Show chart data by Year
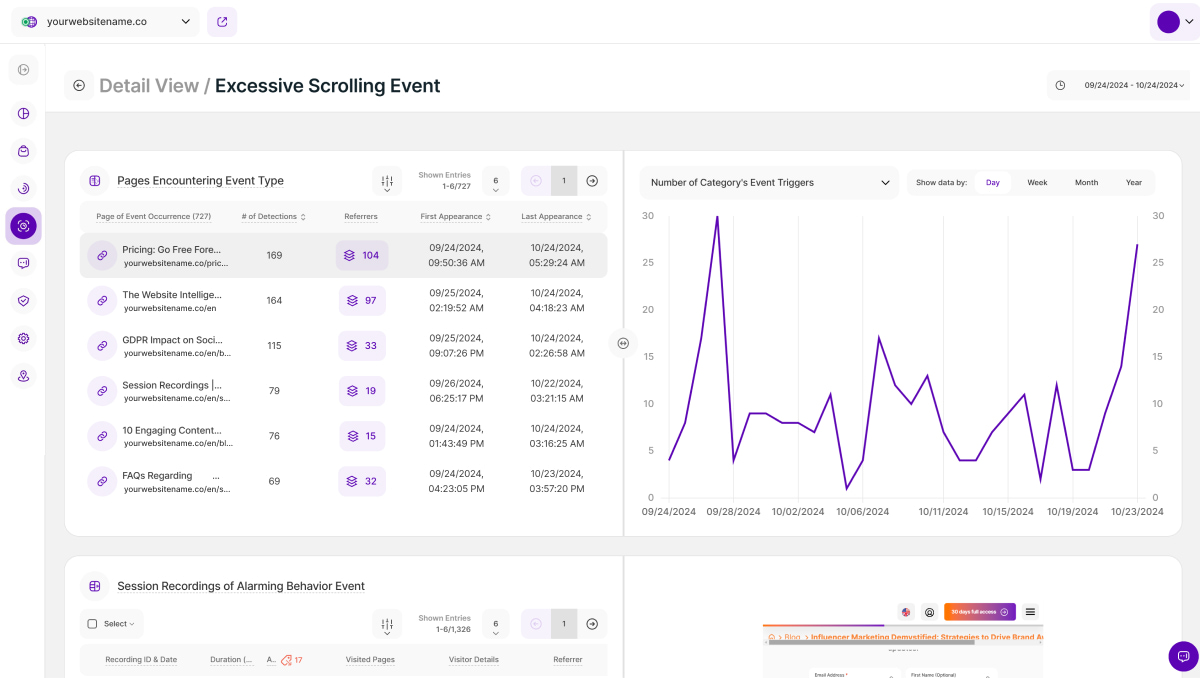Screen dimensions: 1200x678 point(1133,183)
